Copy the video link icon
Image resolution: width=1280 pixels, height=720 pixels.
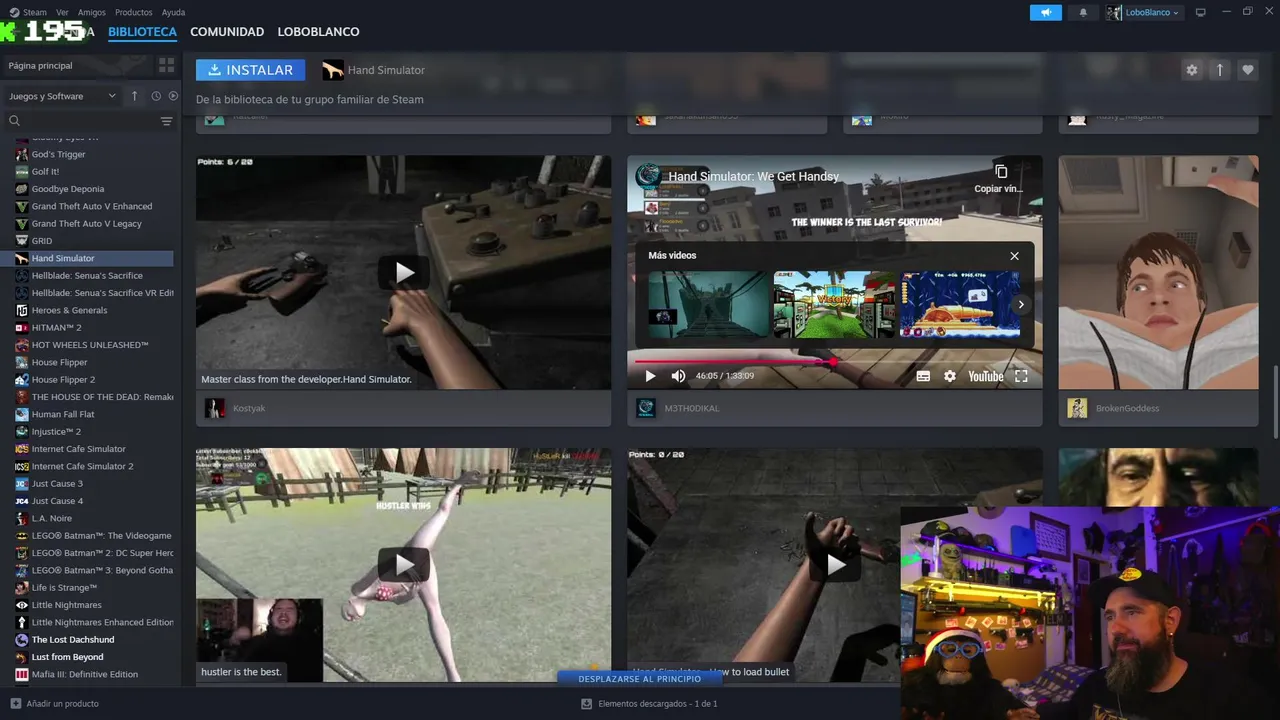[x=1000, y=171]
